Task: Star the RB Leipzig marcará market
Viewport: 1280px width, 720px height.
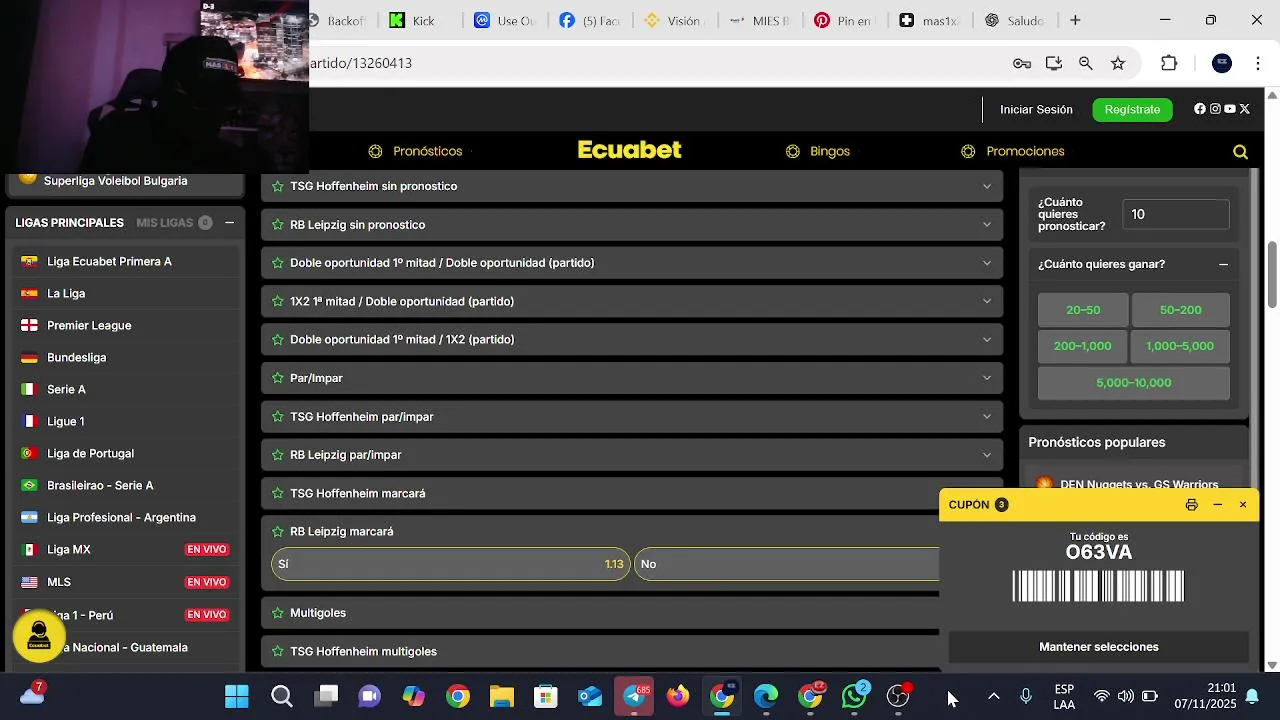Action: click(278, 532)
